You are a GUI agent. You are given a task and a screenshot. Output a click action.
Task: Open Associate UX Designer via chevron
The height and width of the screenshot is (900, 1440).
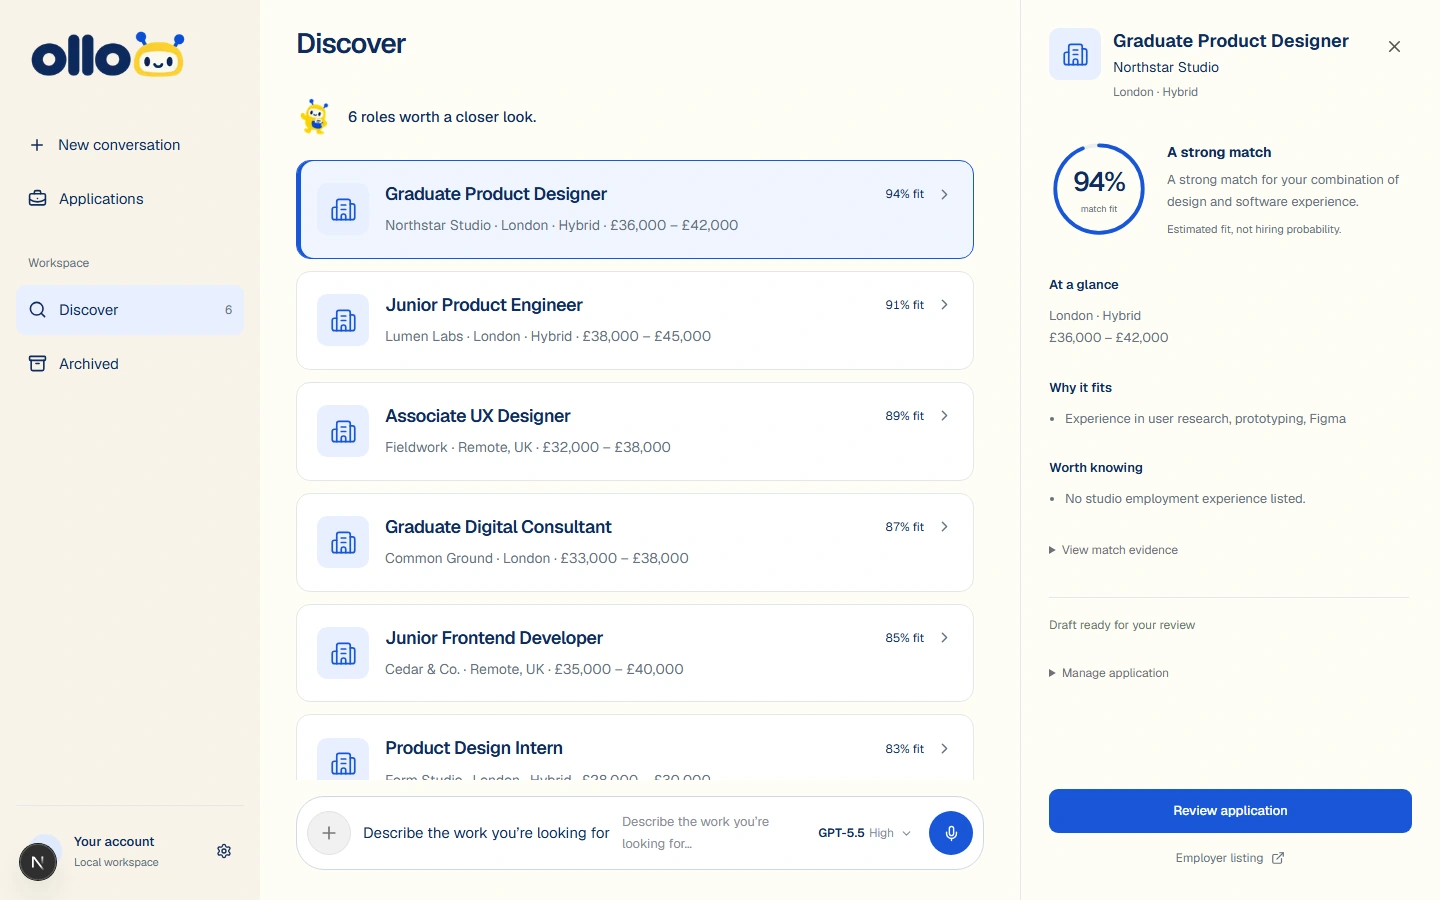[944, 416]
